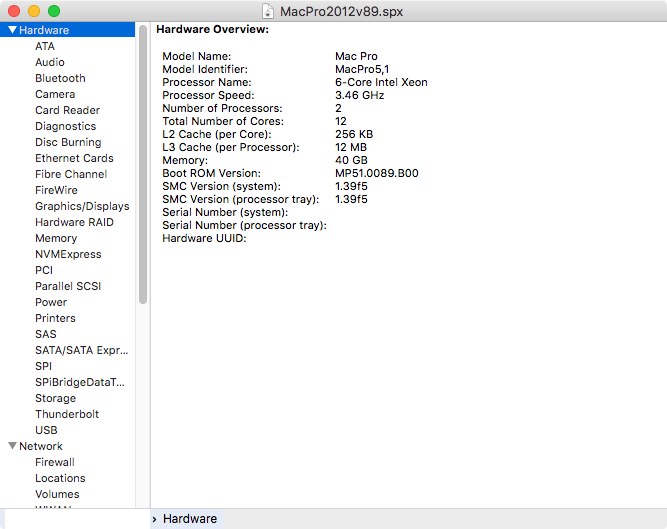Open the SAS section

(x=46, y=334)
